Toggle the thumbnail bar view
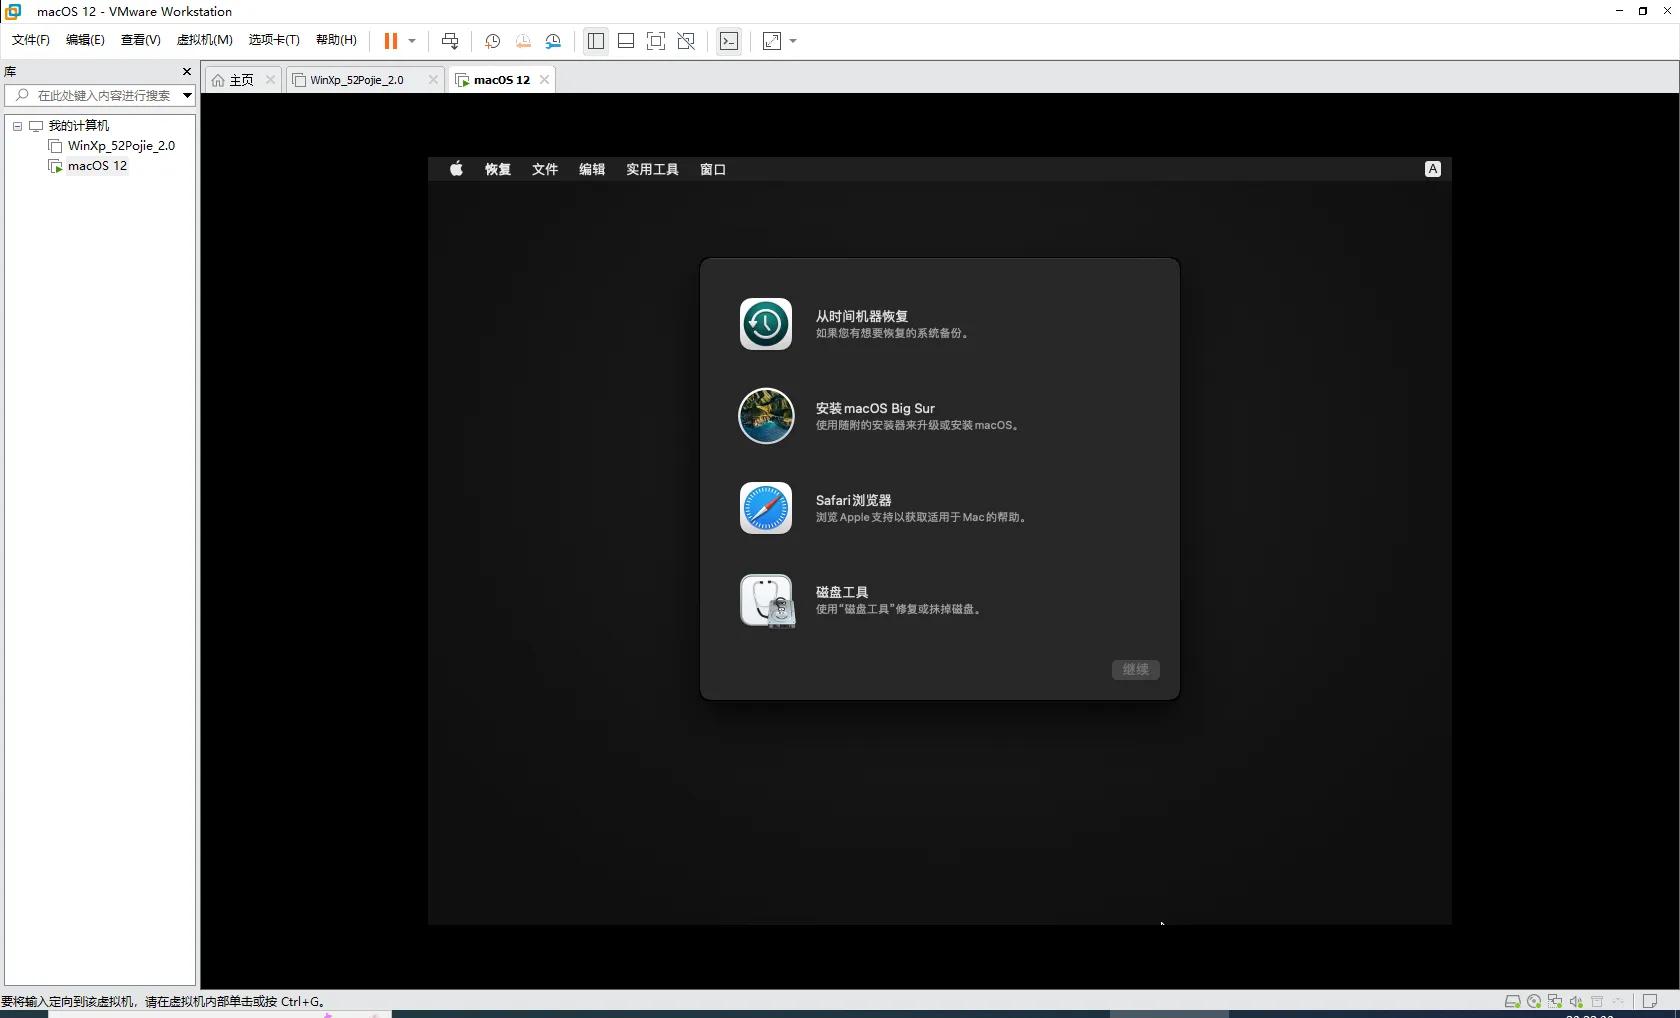1680x1018 pixels. click(x=626, y=41)
